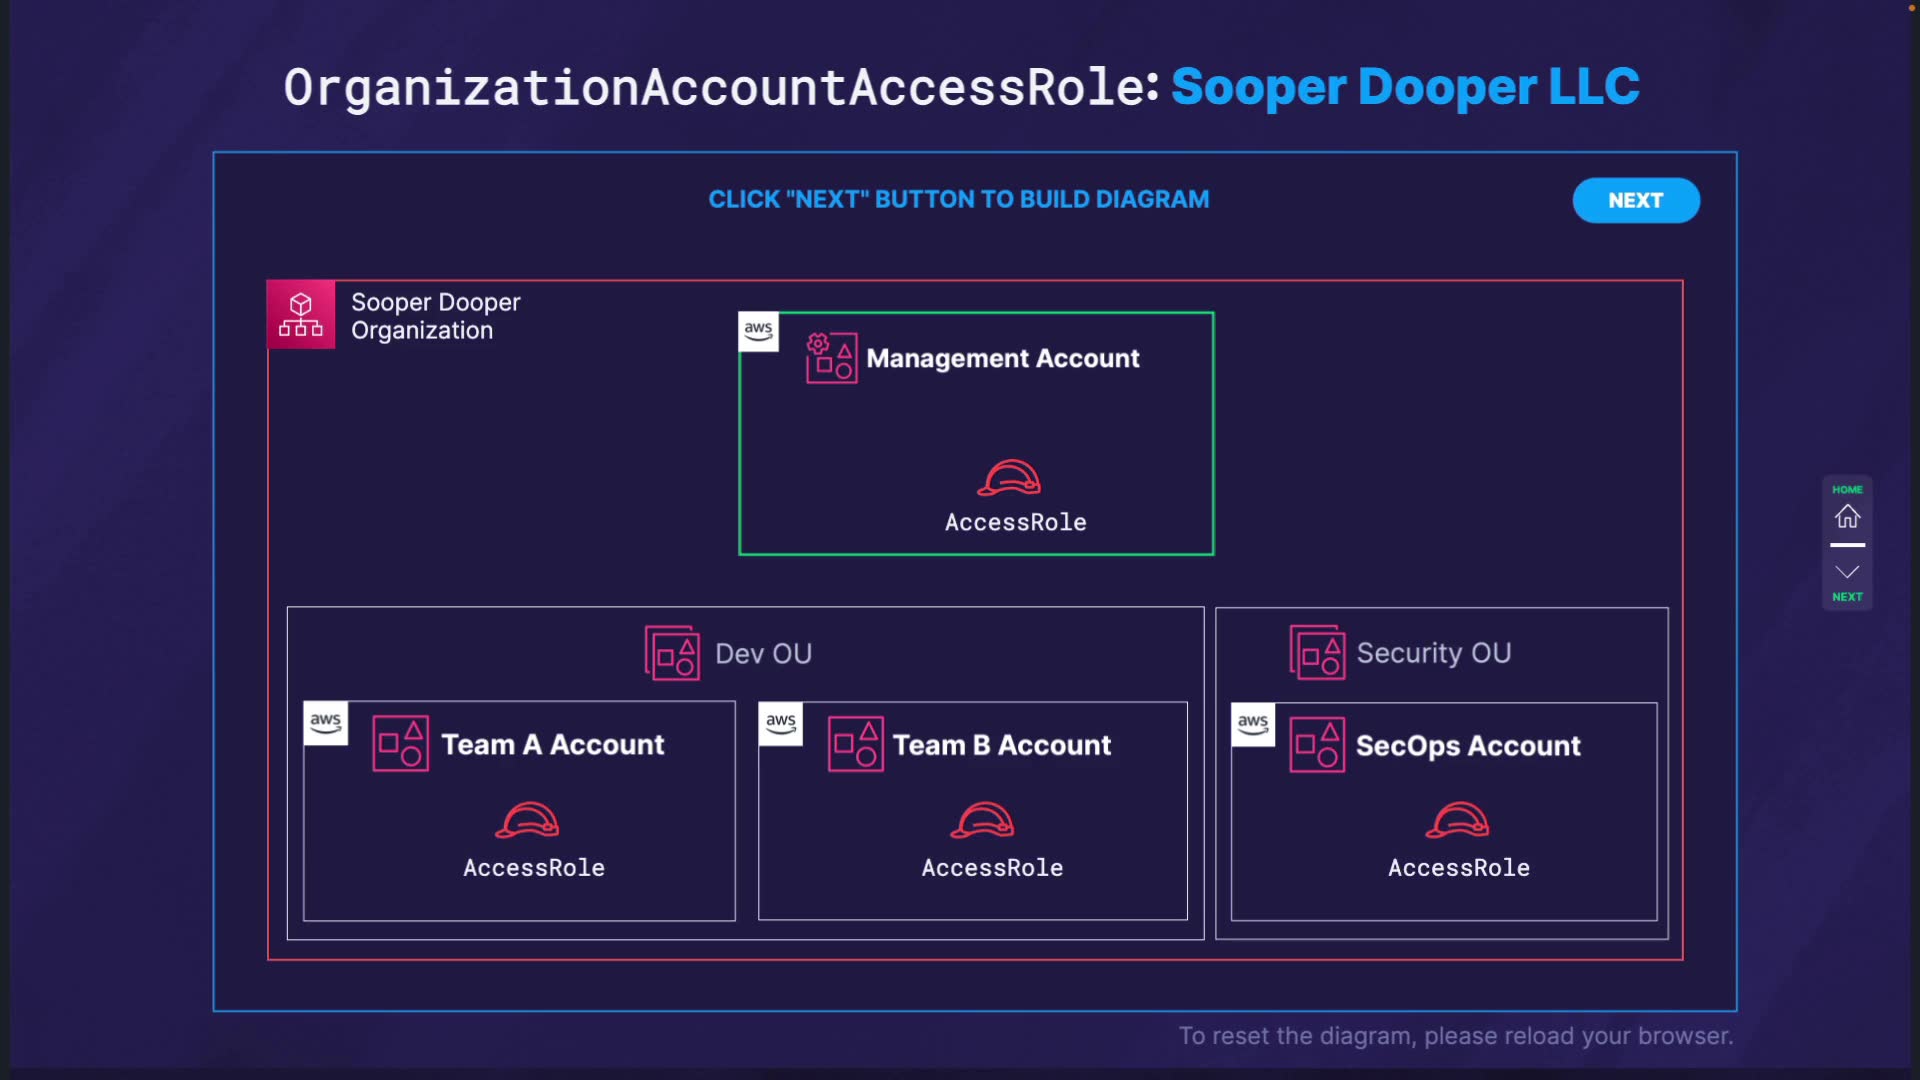Click AWS logo on Team A box
Viewport: 1920px width, 1080px height.
[325, 722]
